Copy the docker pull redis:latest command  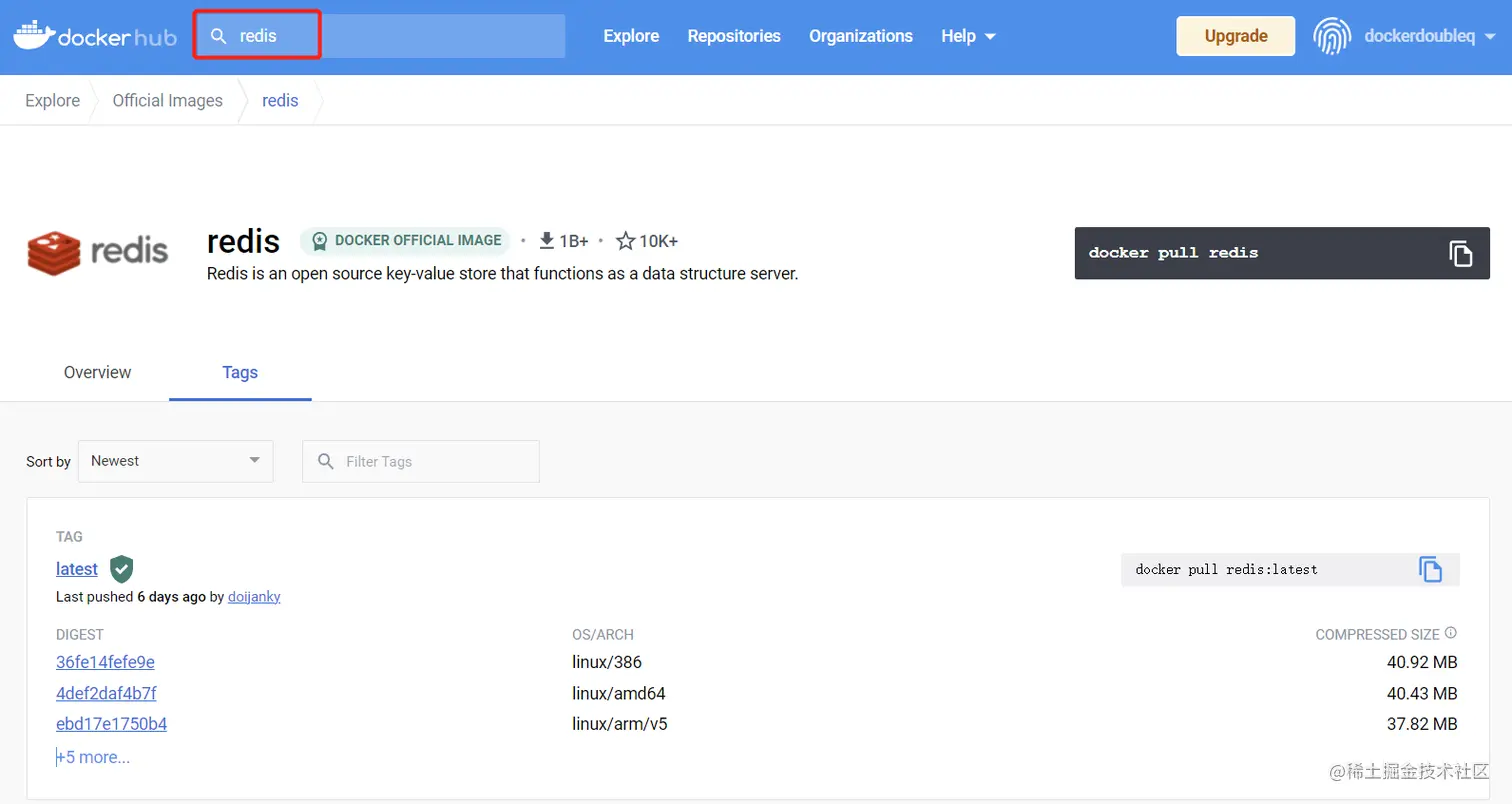click(x=1430, y=569)
